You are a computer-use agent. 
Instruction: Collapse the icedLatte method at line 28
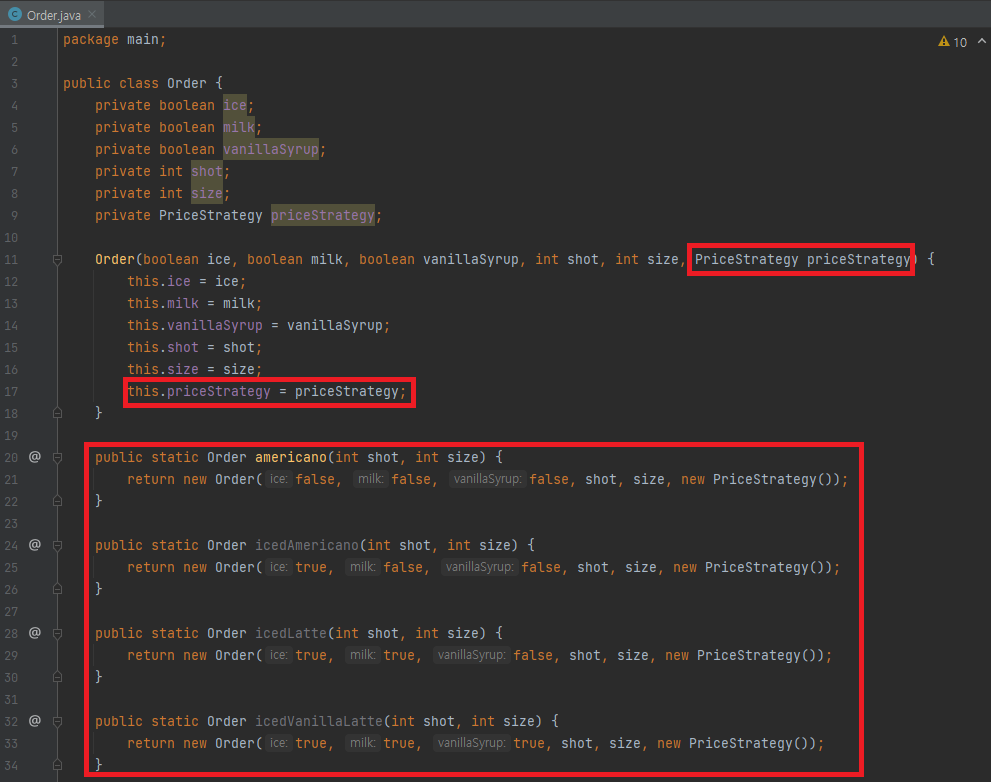click(x=58, y=633)
